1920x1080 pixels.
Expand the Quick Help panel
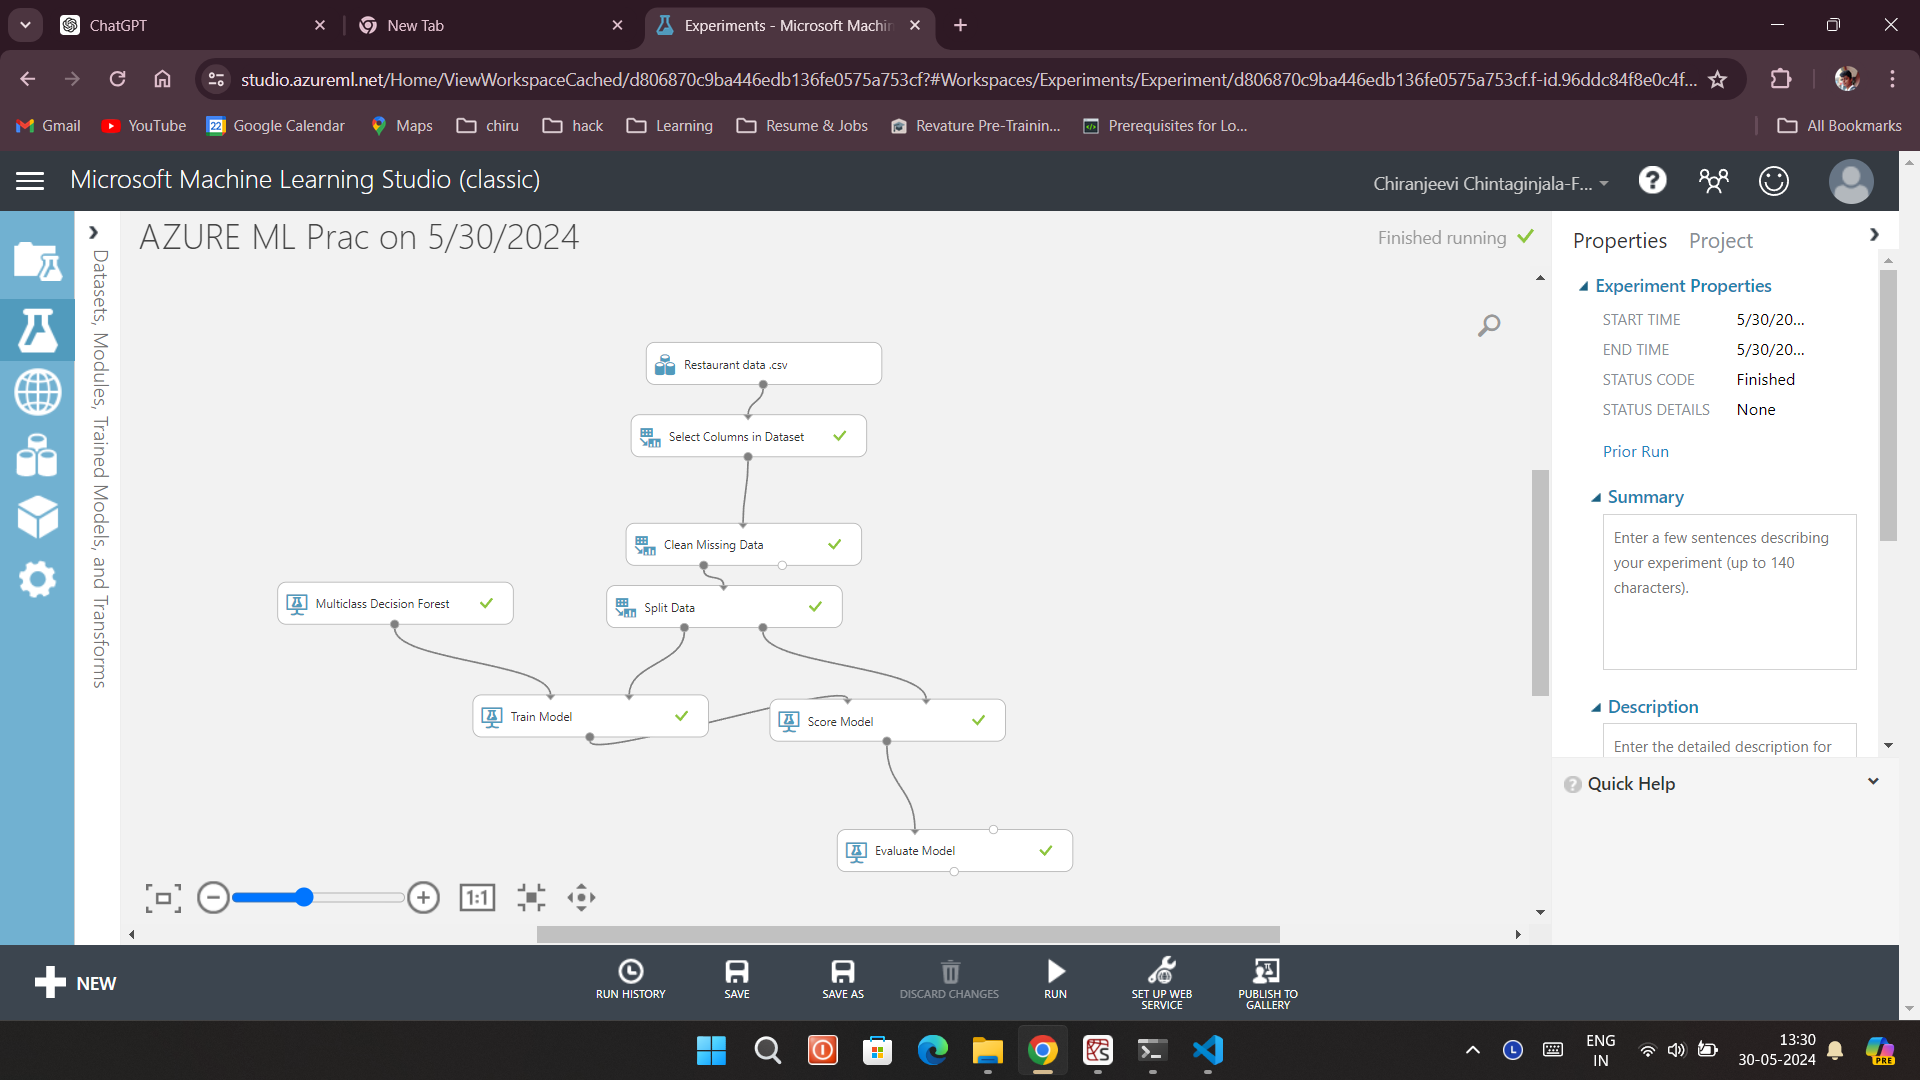(1873, 782)
